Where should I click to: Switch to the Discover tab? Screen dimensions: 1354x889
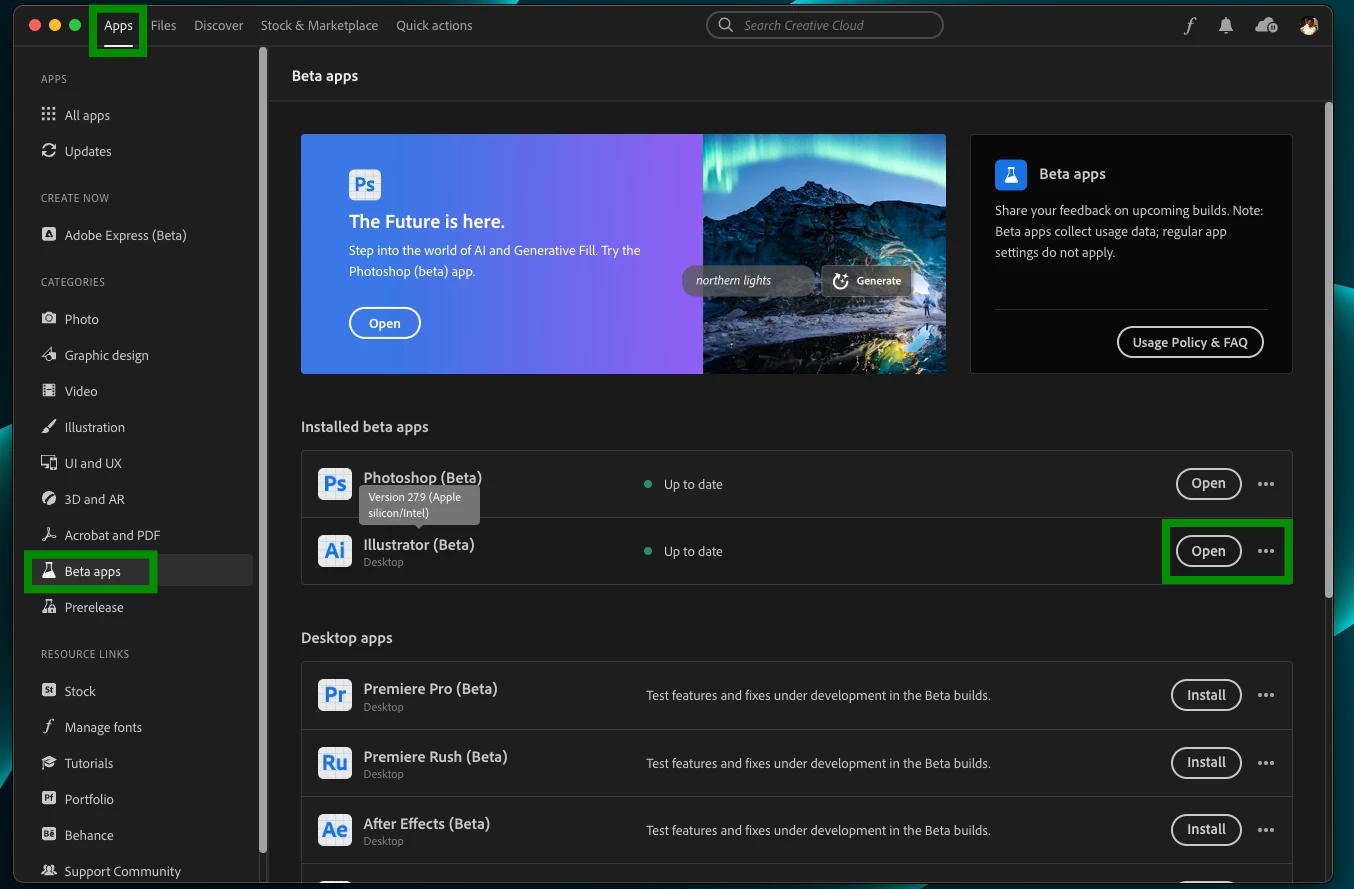[219, 26]
